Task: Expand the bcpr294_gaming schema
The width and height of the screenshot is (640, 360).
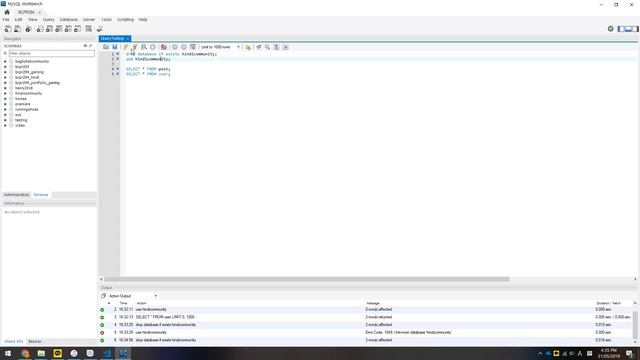Action: point(6,72)
